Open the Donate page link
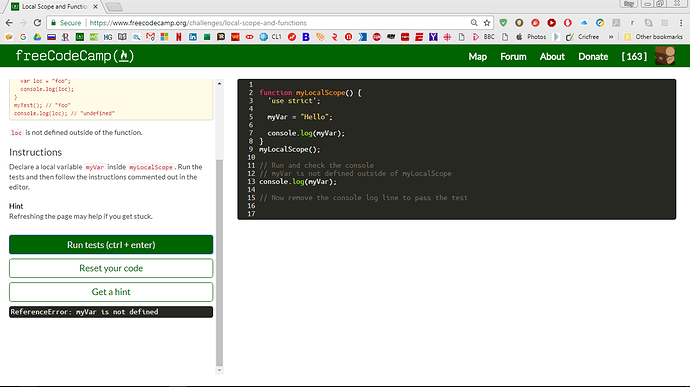Screen dimensions: 690x387 (x=593, y=56)
